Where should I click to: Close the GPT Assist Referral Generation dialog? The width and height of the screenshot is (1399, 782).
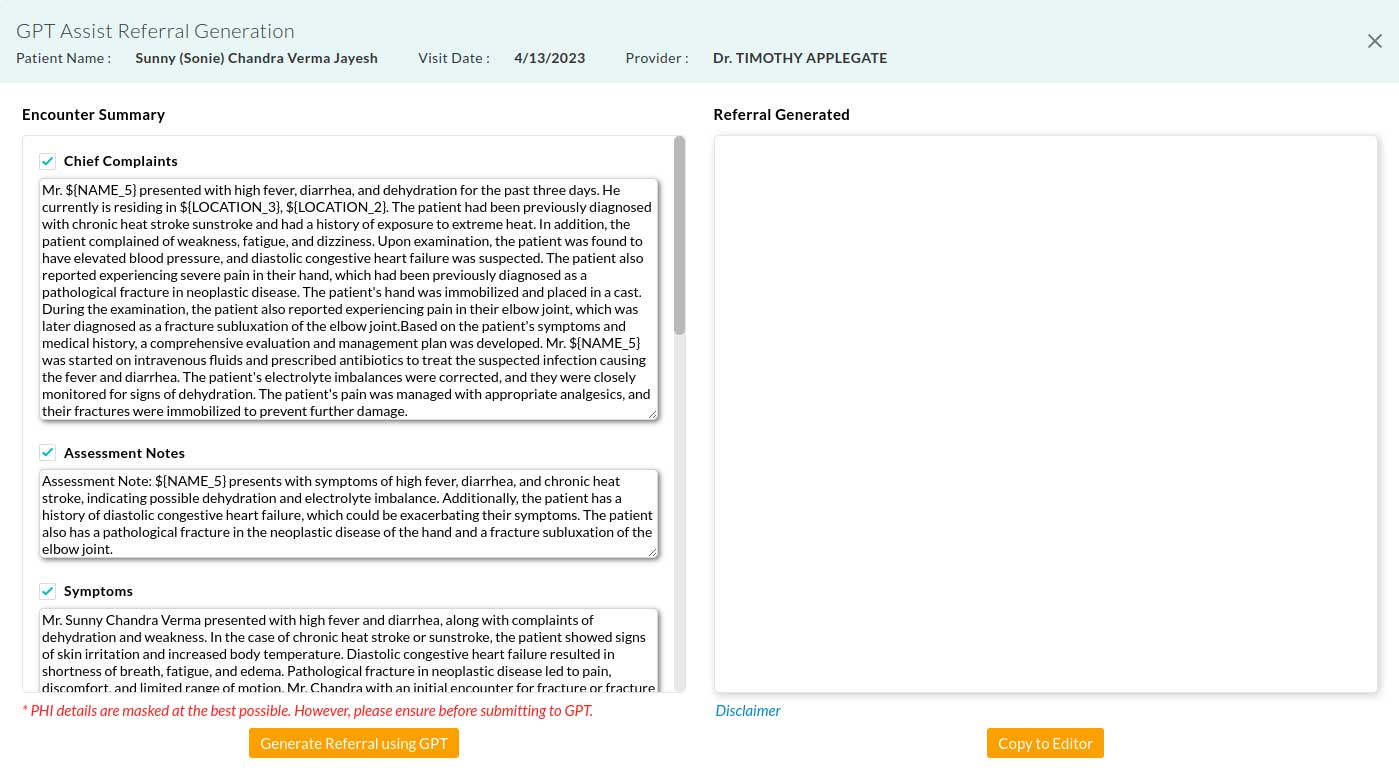coord(1374,41)
